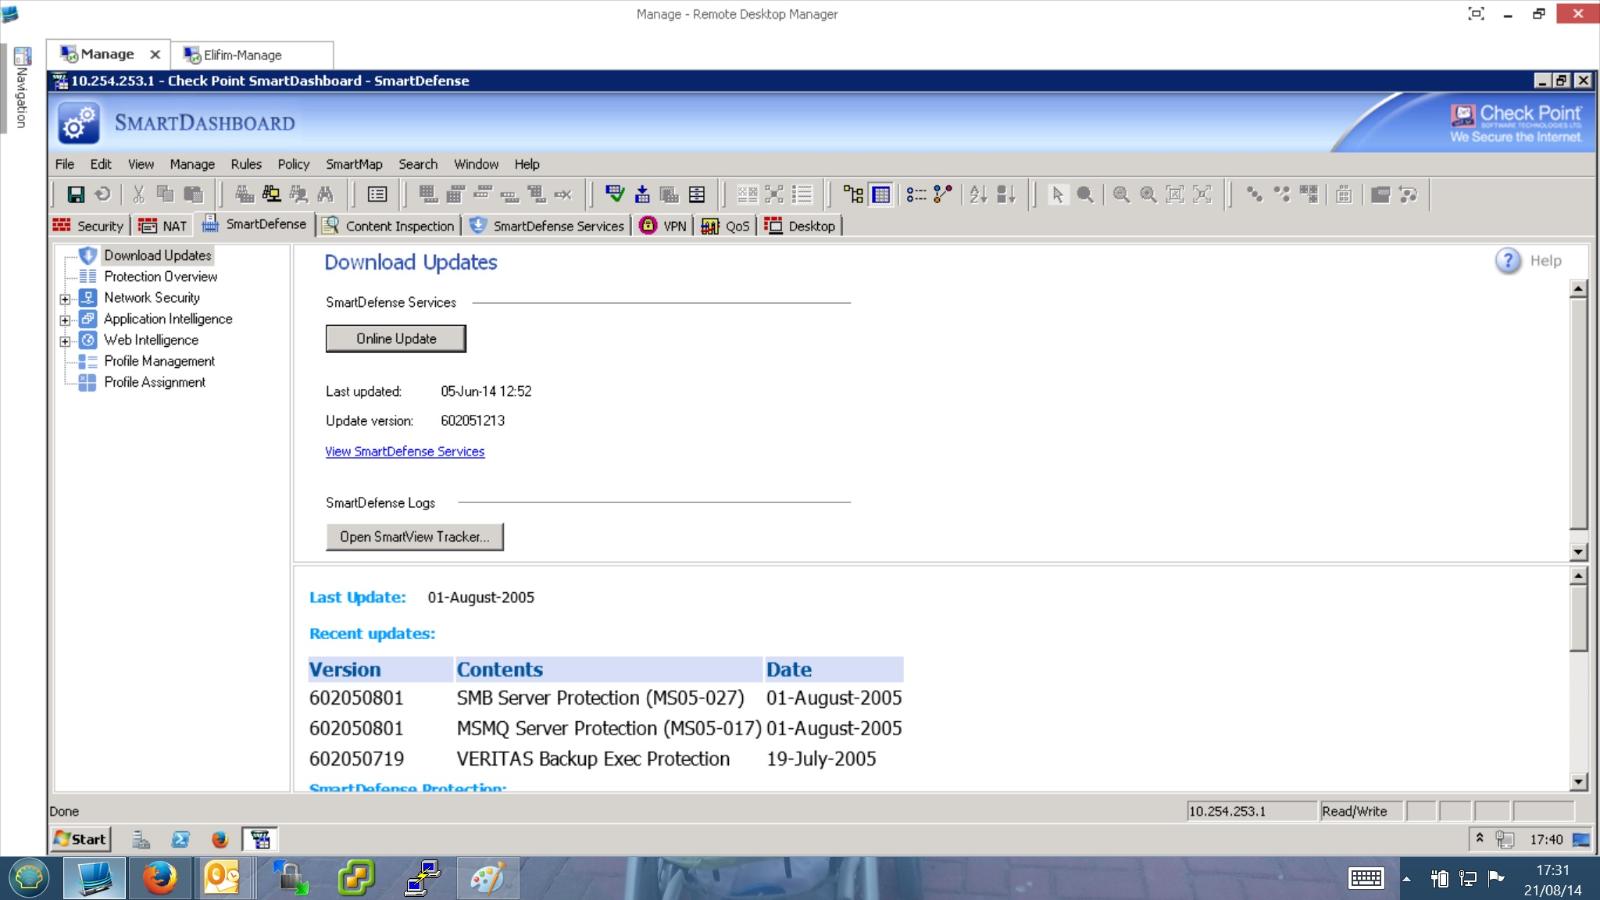Viewport: 1600px width, 900px height.
Task: Expand the Application Intelligence tree node
Action: click(65, 320)
